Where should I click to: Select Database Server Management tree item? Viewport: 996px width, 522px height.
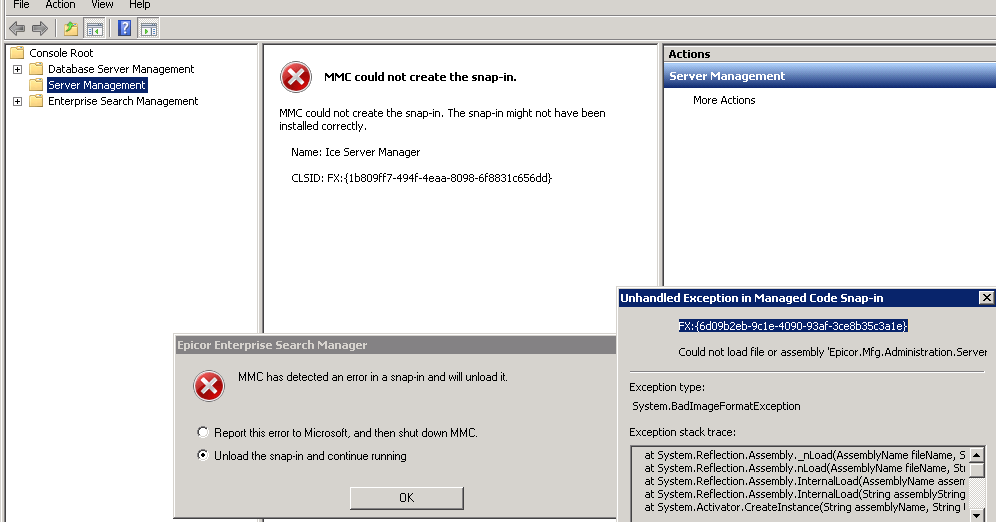(121, 69)
